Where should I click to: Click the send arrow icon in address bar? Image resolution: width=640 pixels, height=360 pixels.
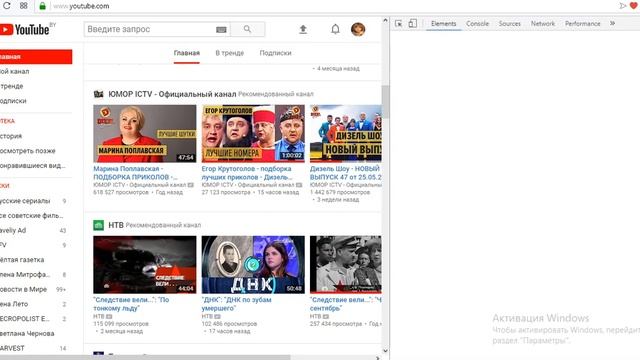click(622, 6)
